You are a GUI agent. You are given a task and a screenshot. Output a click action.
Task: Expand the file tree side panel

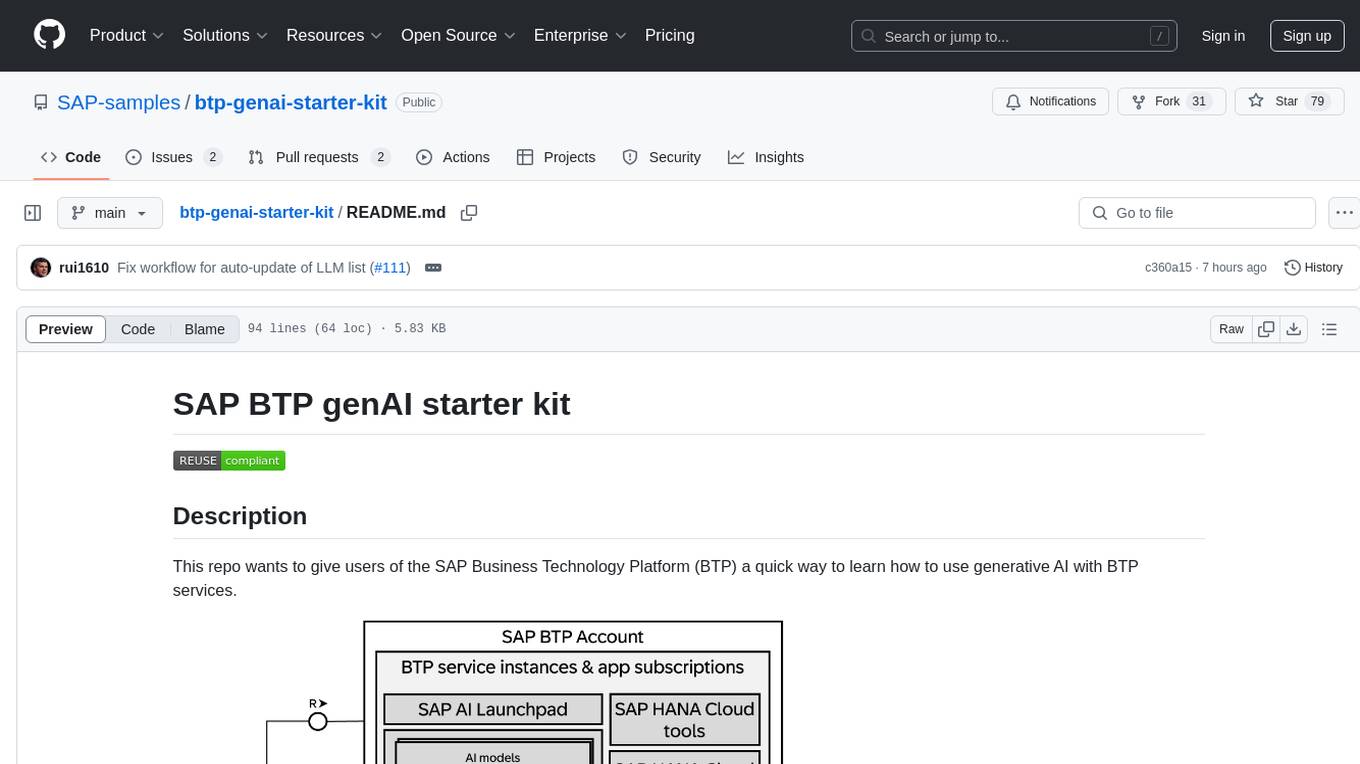tap(33, 213)
